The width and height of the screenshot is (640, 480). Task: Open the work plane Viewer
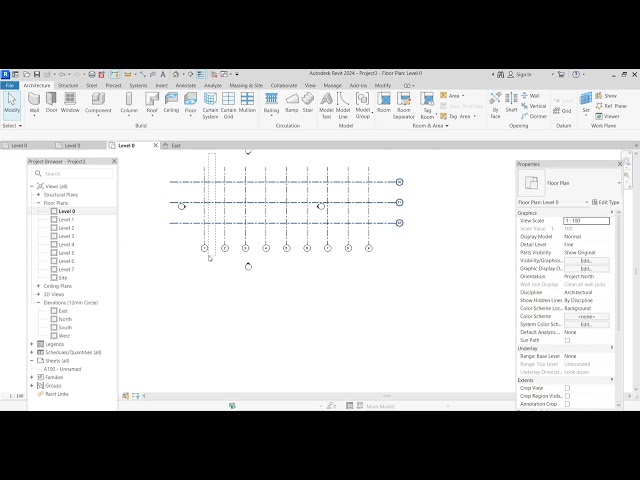click(x=607, y=116)
